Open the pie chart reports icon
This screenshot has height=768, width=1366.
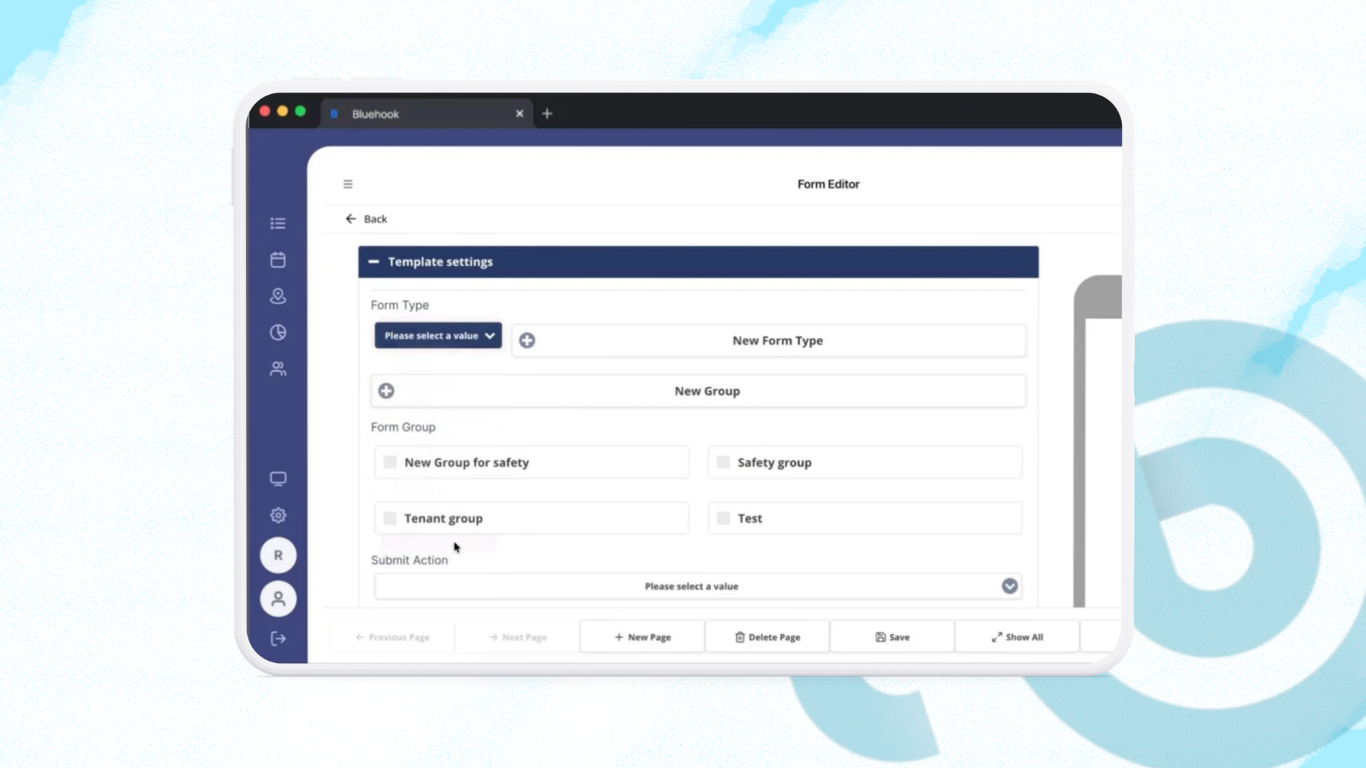coord(278,332)
